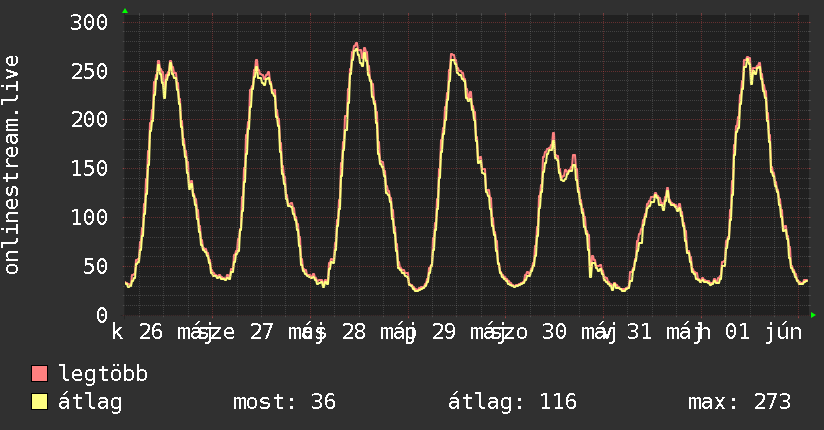Viewport: 824px width, 430px height.
Task: Click the 0 label at y-axis origin
Action: 102,315
